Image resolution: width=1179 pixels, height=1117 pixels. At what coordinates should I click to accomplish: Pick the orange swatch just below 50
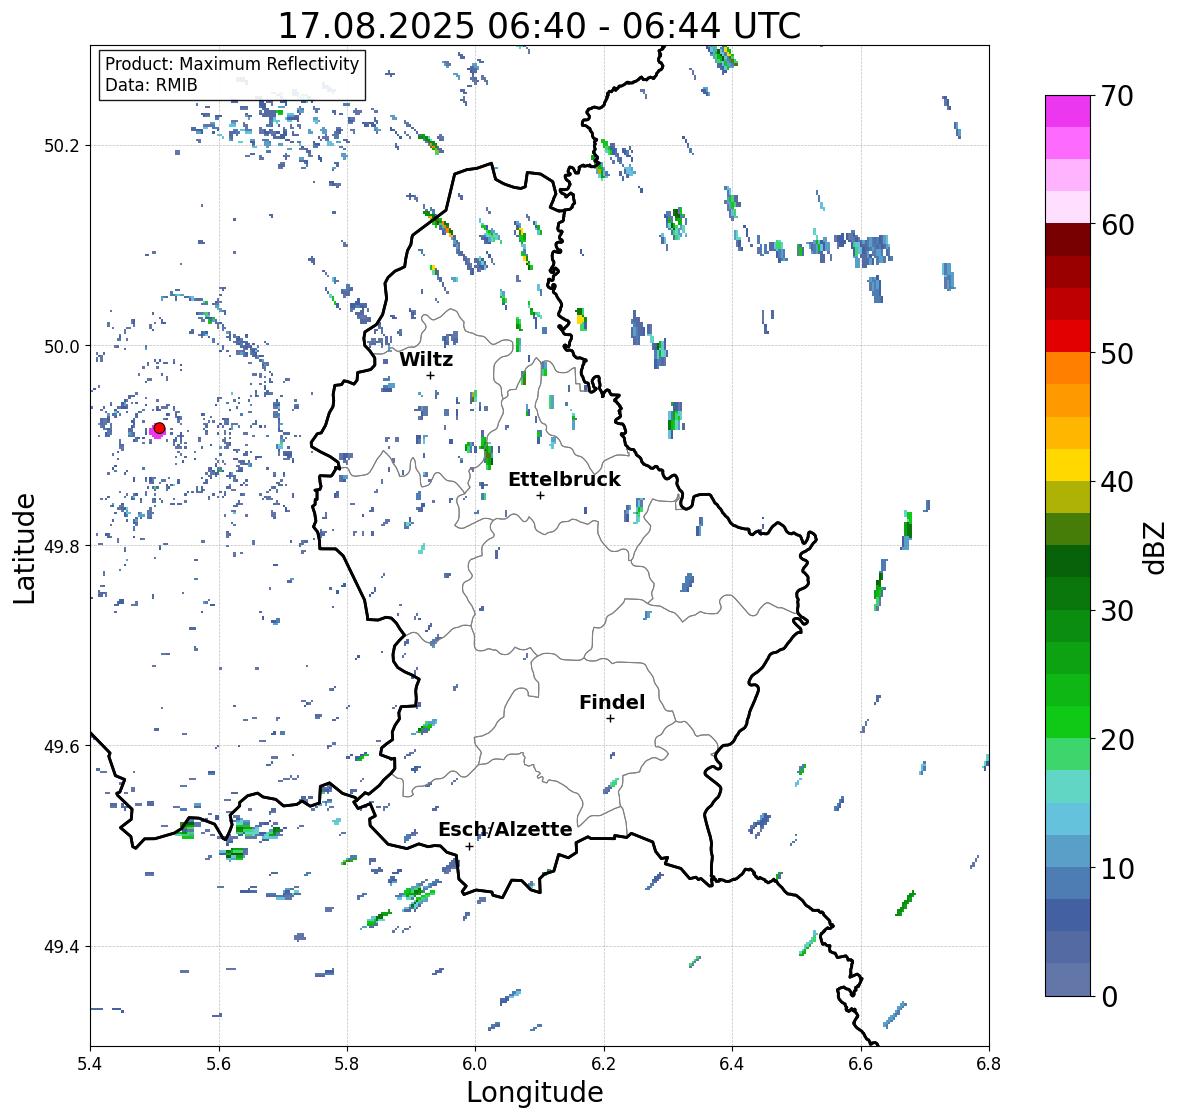pos(1068,368)
